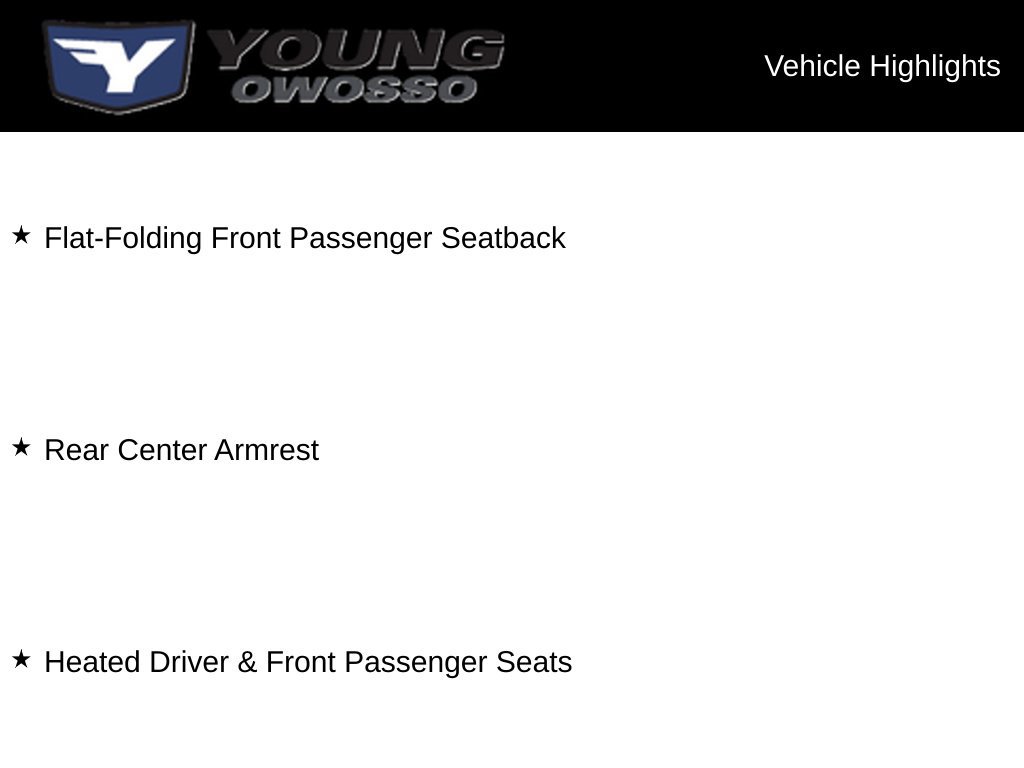
Task: Click the Vehicle Highlights heading
Action: click(882, 66)
